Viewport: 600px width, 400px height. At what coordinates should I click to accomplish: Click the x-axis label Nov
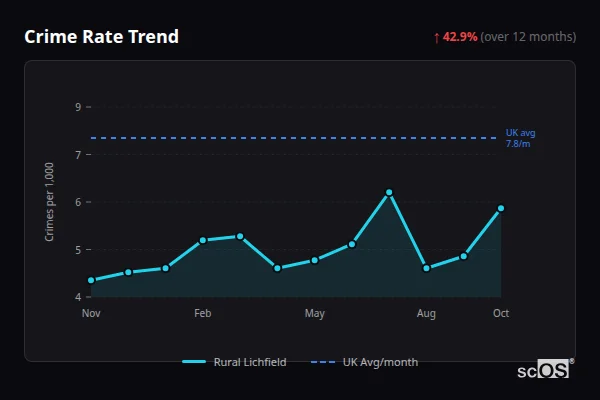91,313
